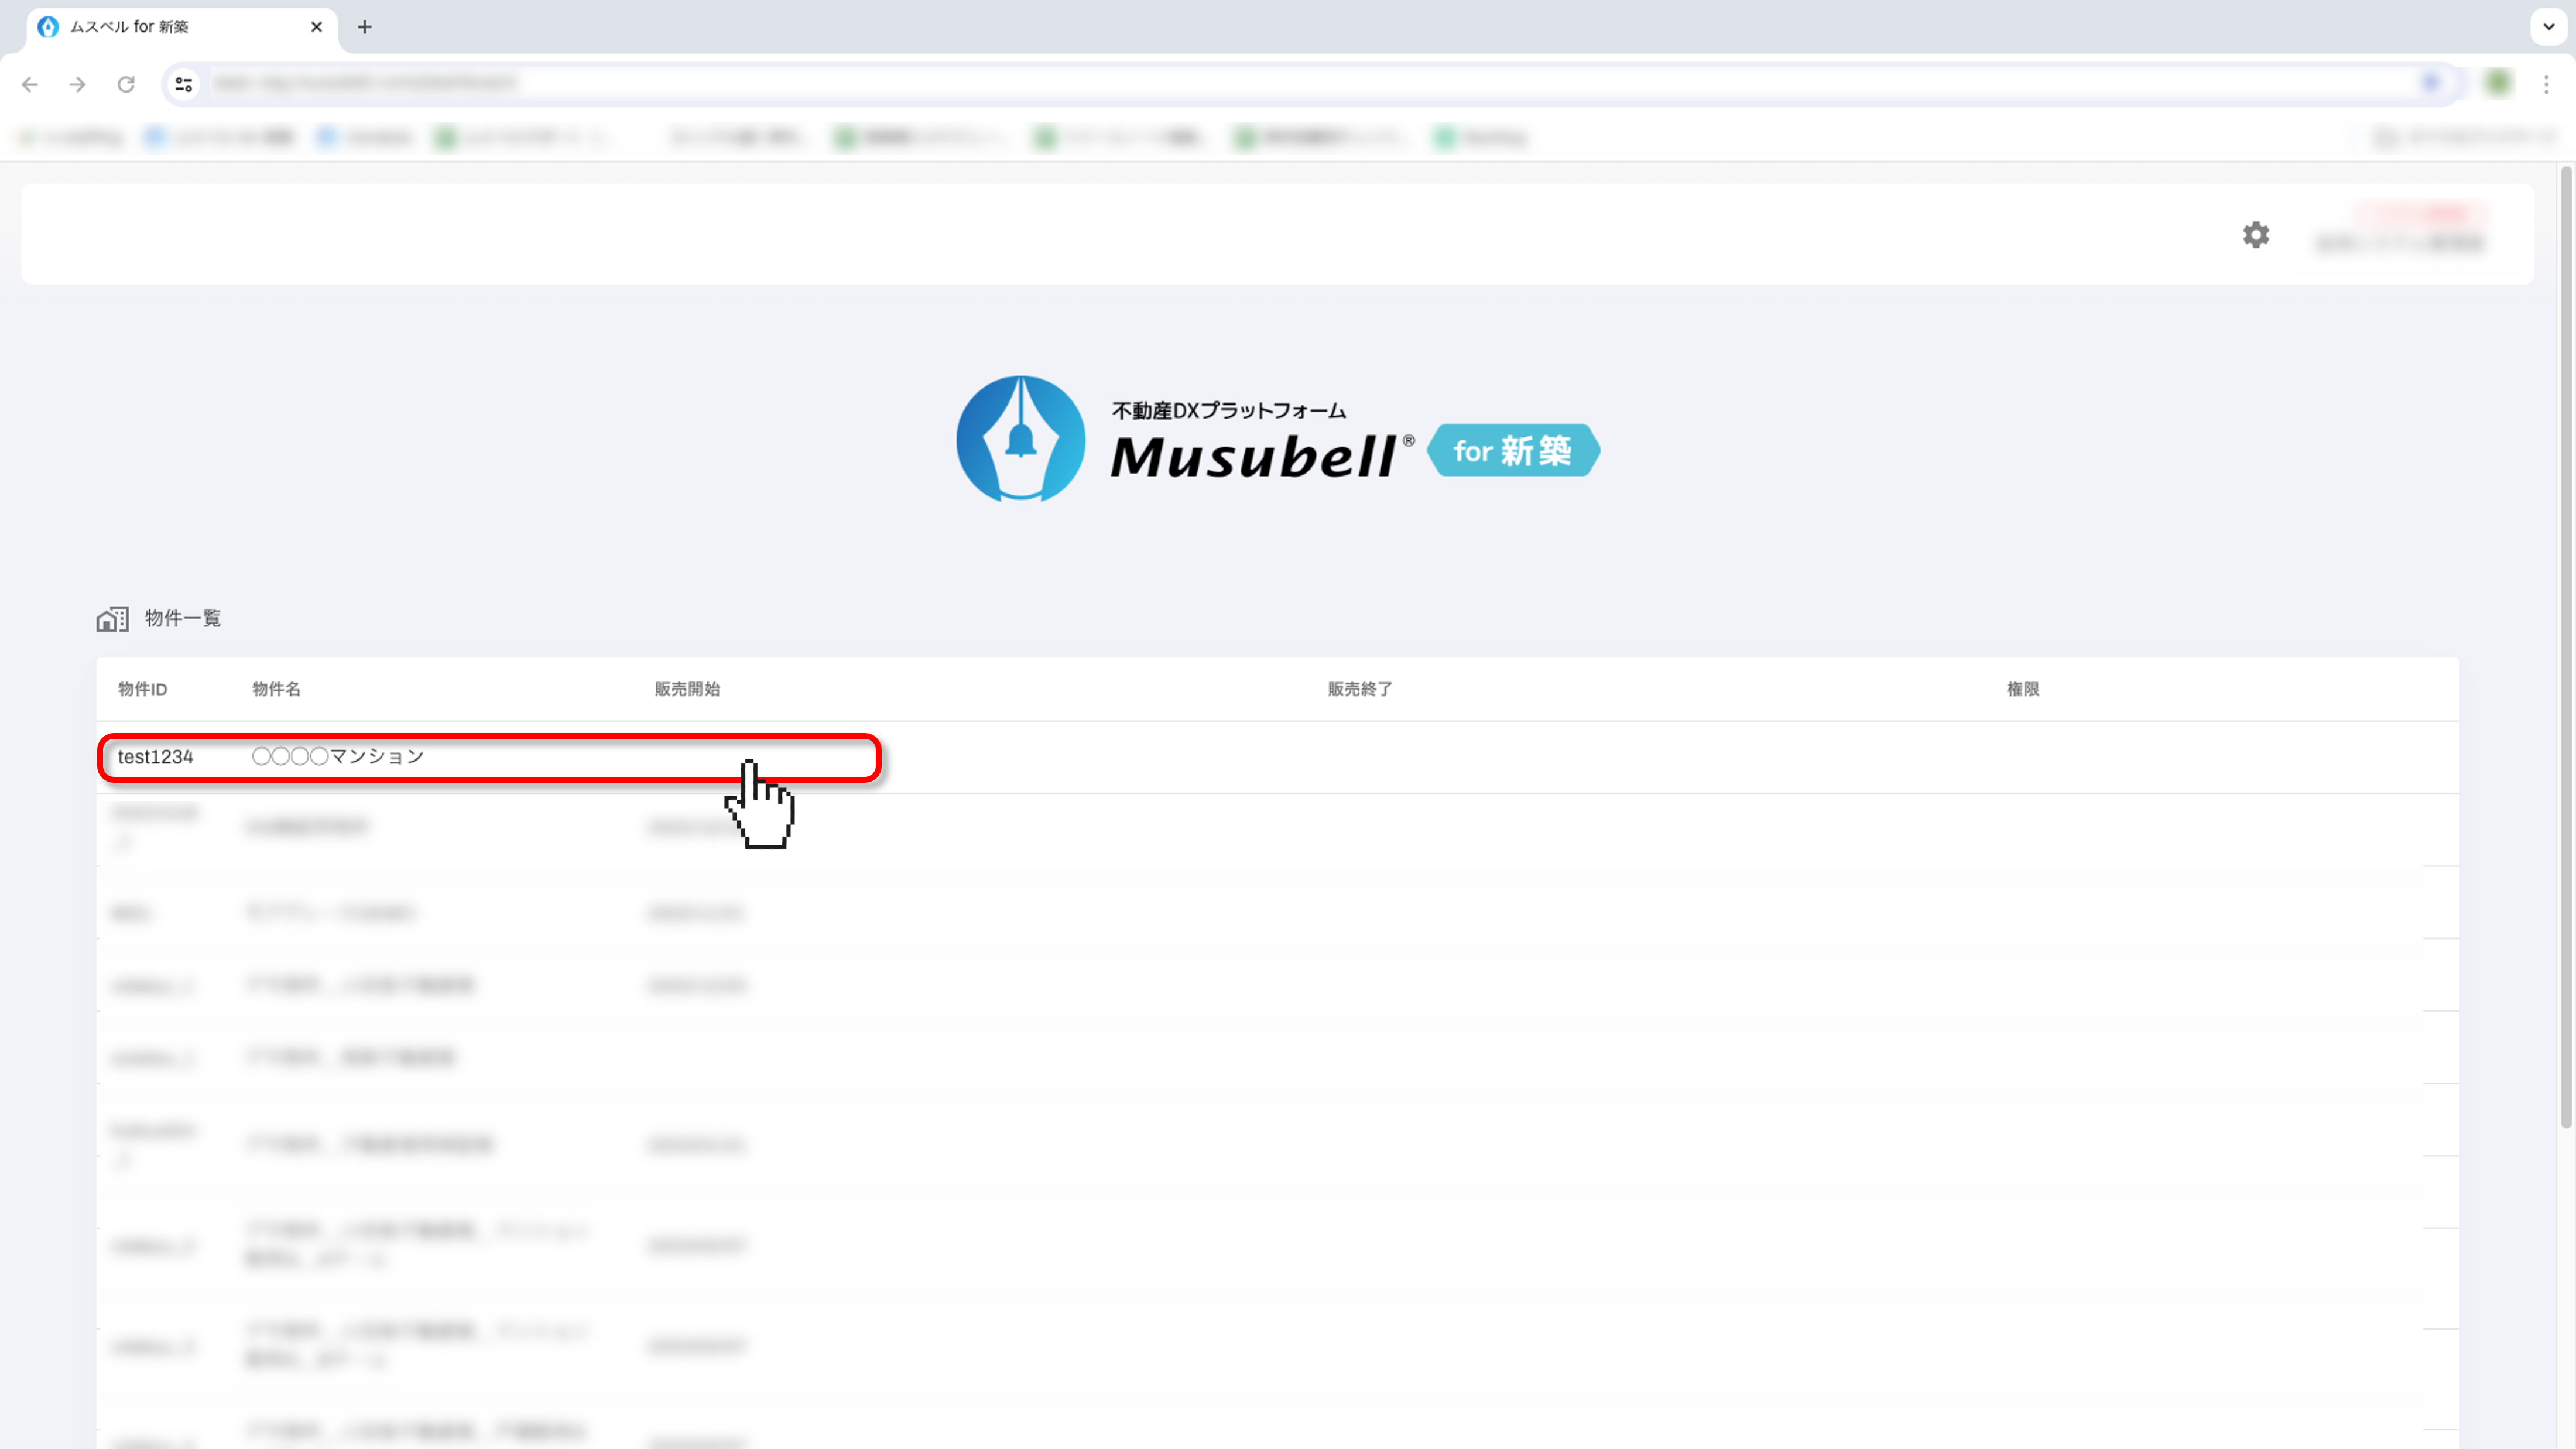Click the 物件名 column header
Image resolution: width=2576 pixels, height=1449 pixels.
[276, 689]
